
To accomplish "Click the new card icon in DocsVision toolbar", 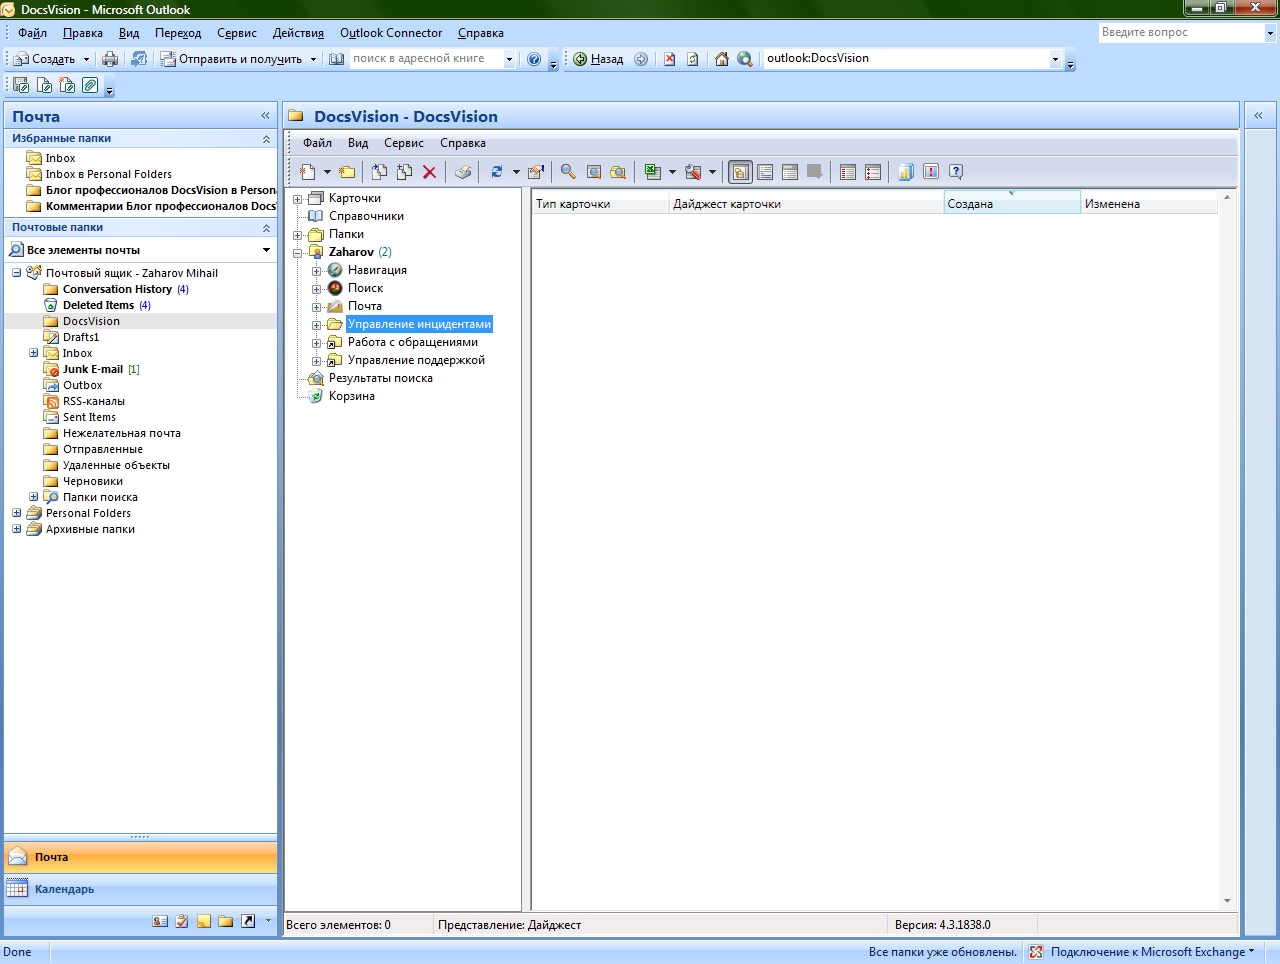I will [x=309, y=172].
